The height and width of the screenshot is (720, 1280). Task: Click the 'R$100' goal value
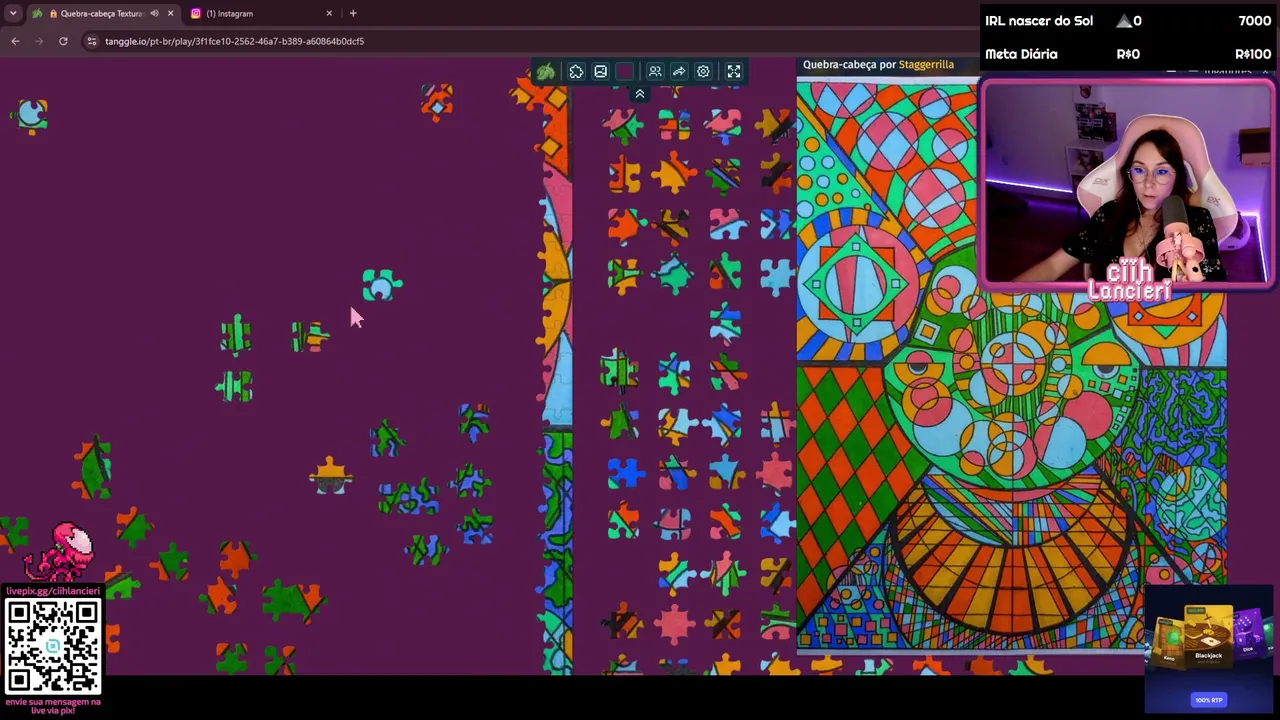(1253, 54)
